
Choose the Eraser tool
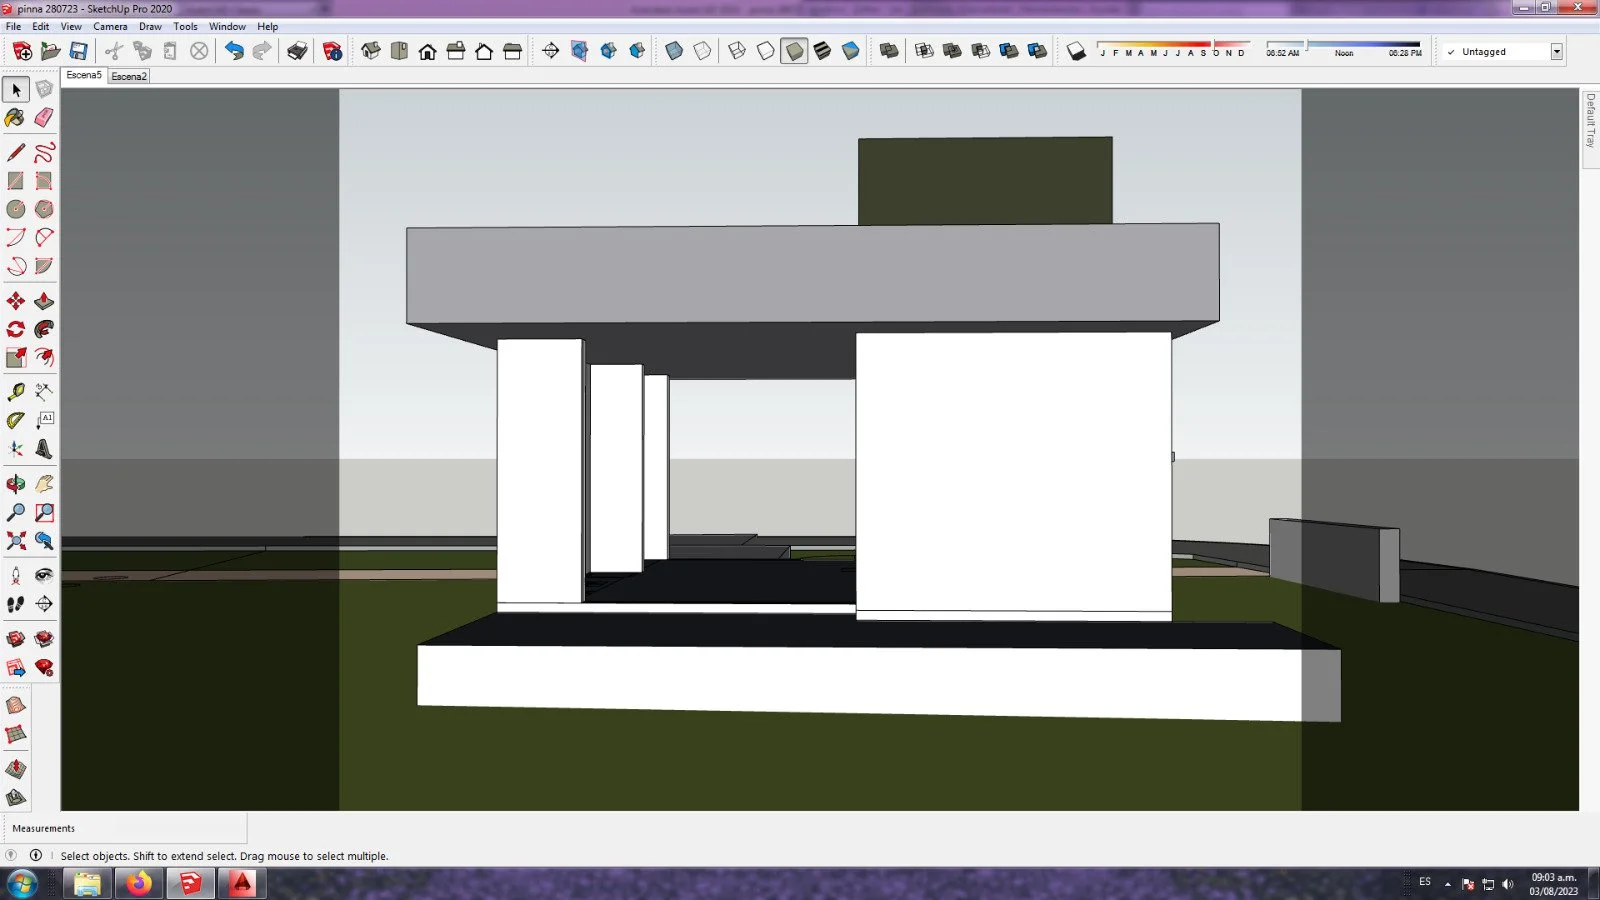tap(44, 118)
